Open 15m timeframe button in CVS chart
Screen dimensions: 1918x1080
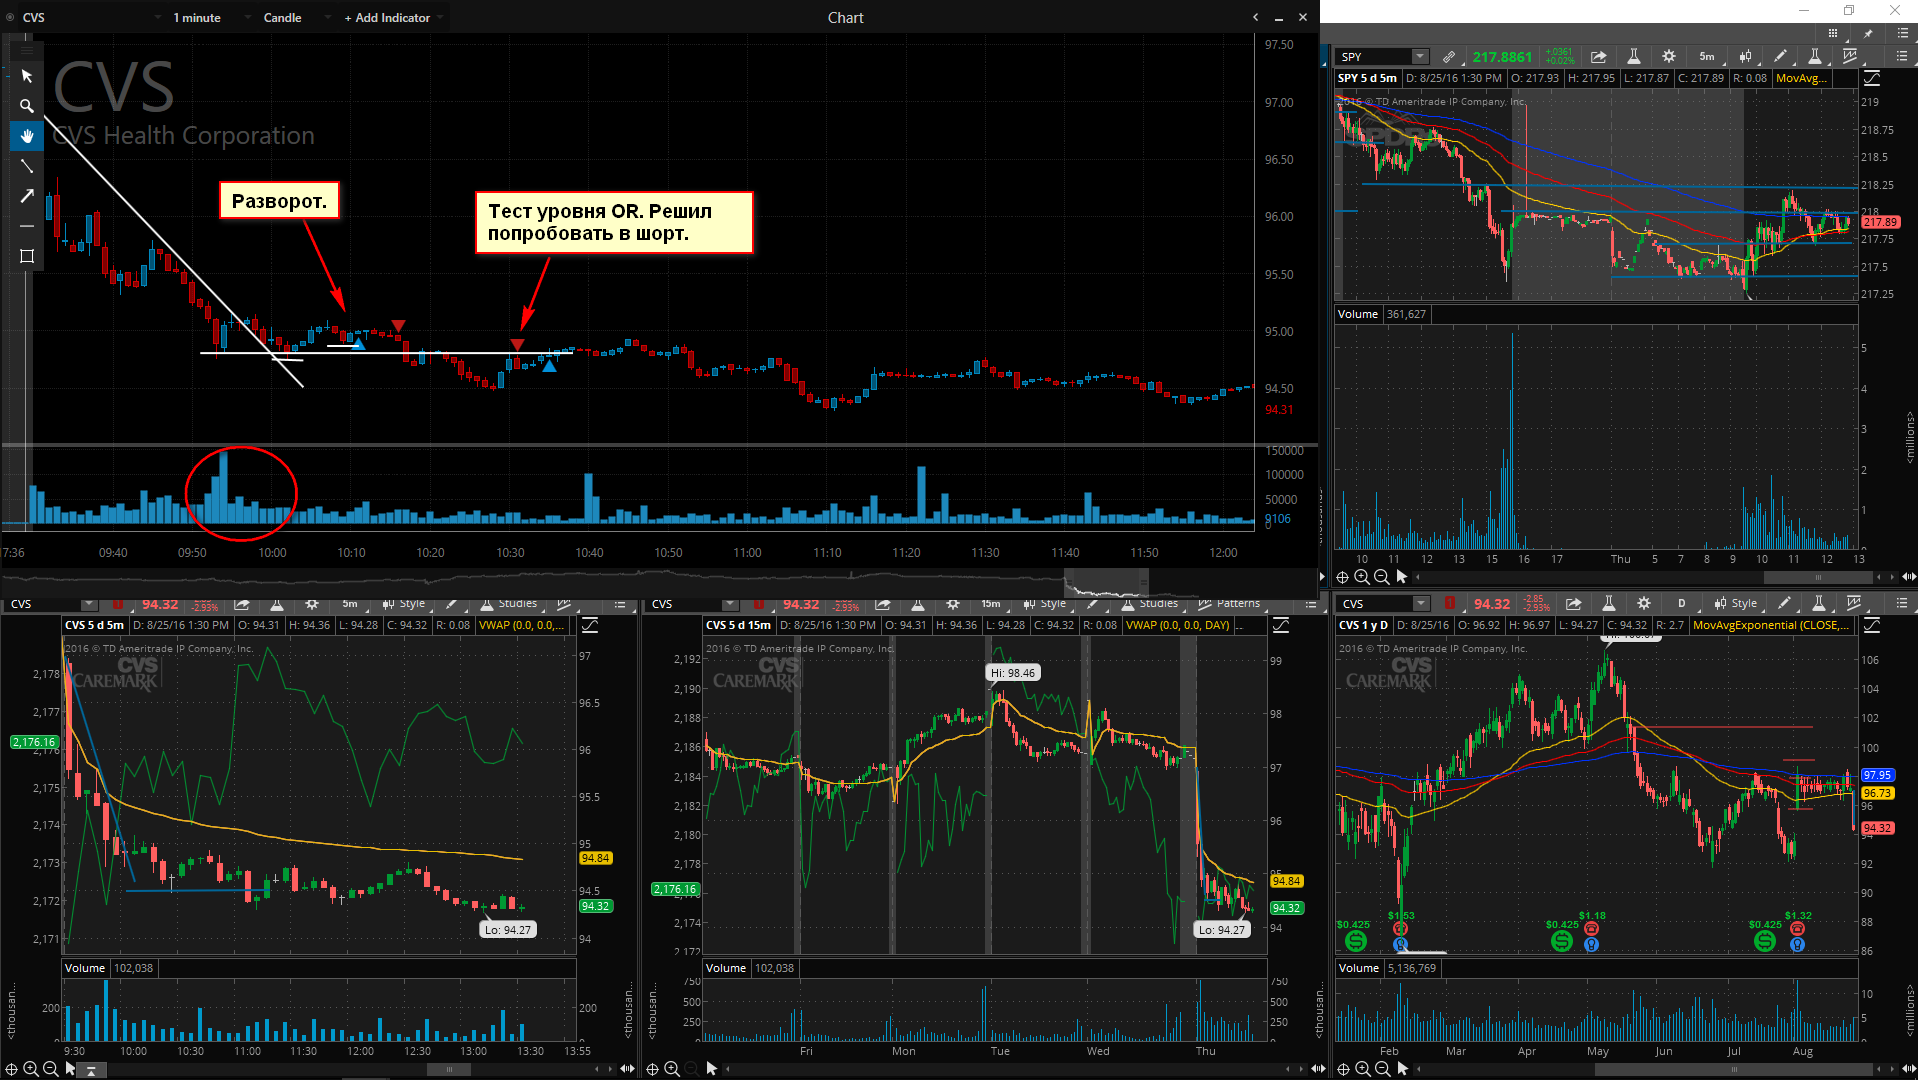click(991, 604)
